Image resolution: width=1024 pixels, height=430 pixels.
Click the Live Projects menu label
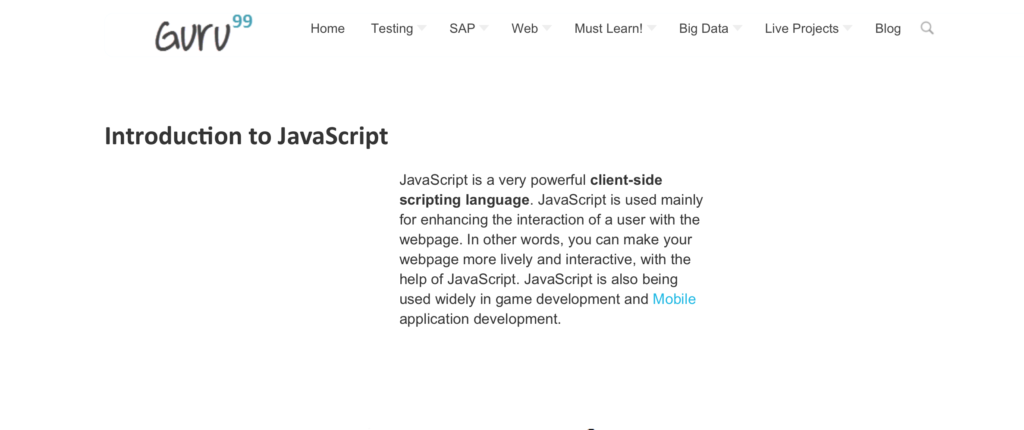[801, 29]
